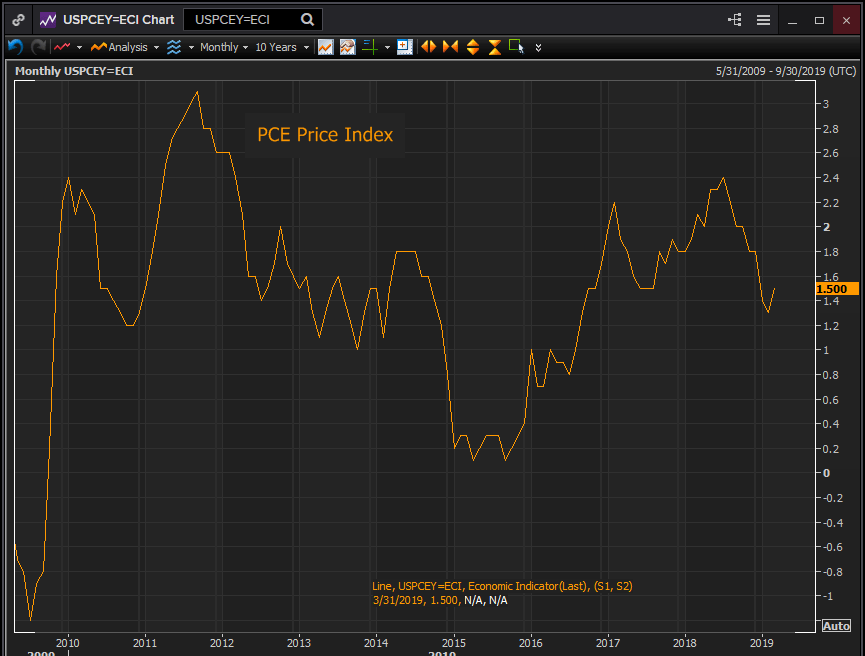
Task: Click the 2.8 y-axis label
Action: tap(830, 129)
